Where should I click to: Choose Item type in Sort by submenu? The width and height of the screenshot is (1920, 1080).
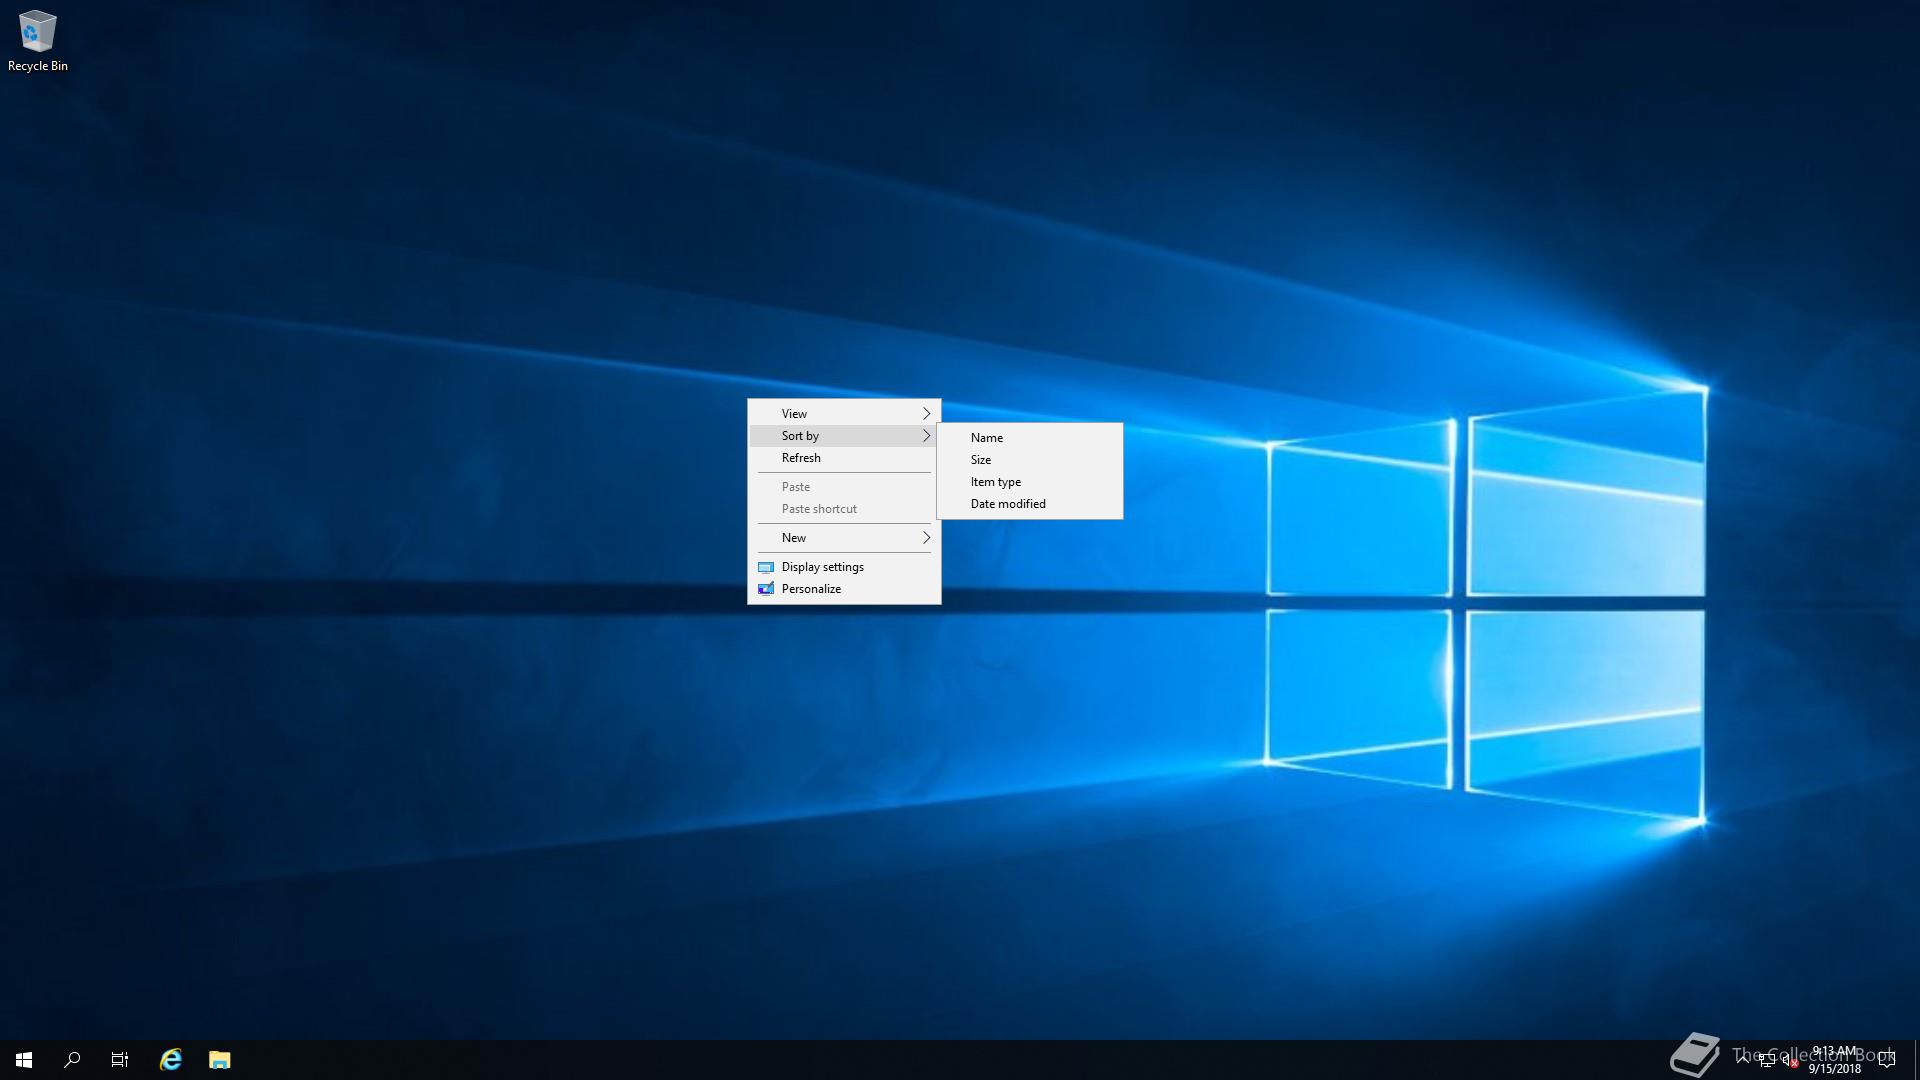(x=996, y=482)
